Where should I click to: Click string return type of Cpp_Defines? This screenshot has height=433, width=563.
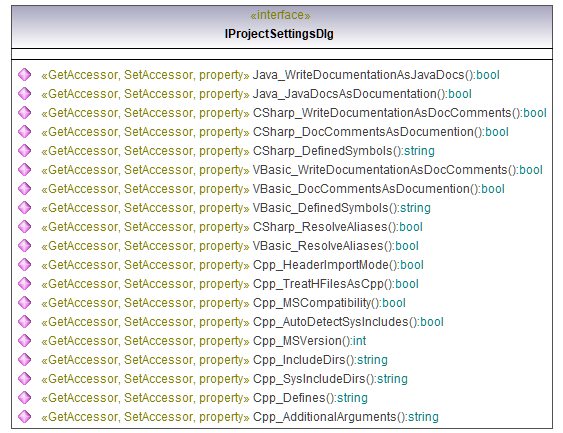[352, 399]
